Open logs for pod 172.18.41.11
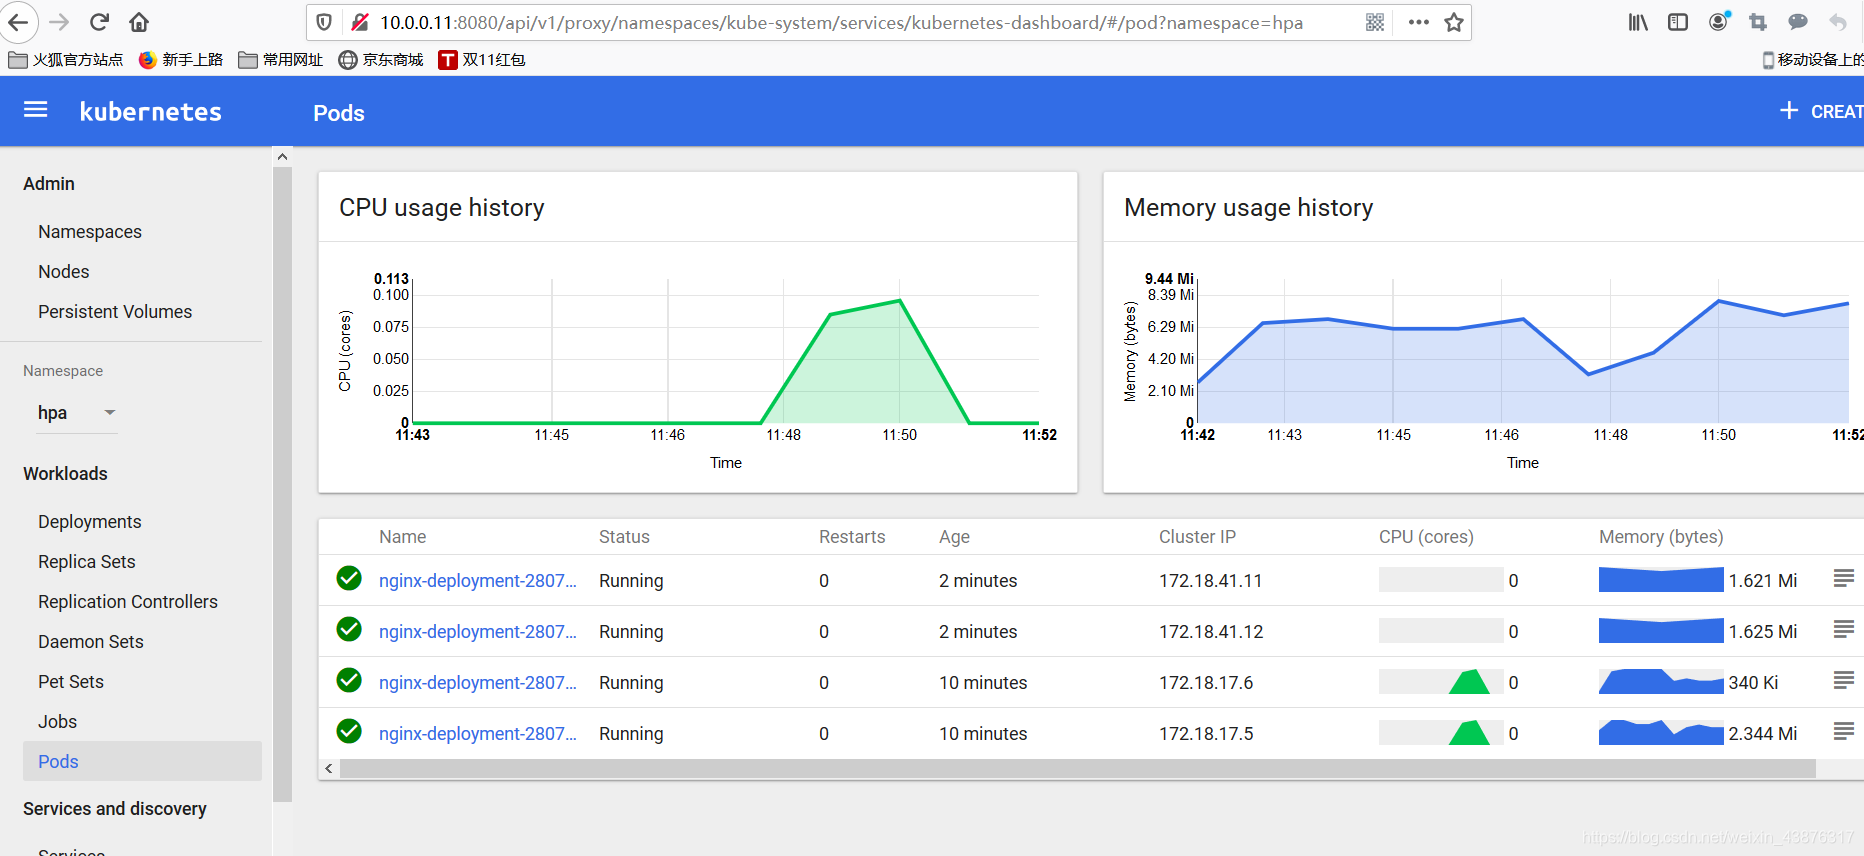The image size is (1864, 856). [x=1844, y=578]
